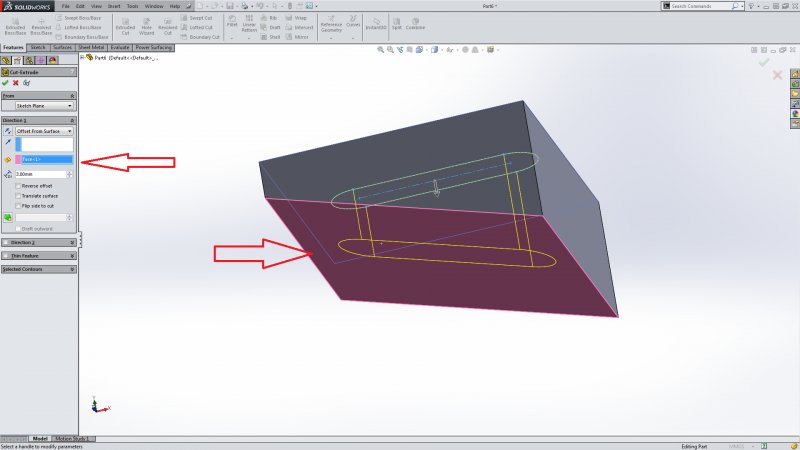The height and width of the screenshot is (450, 800).
Task: Switch to the Sketch tab
Action: [x=38, y=47]
